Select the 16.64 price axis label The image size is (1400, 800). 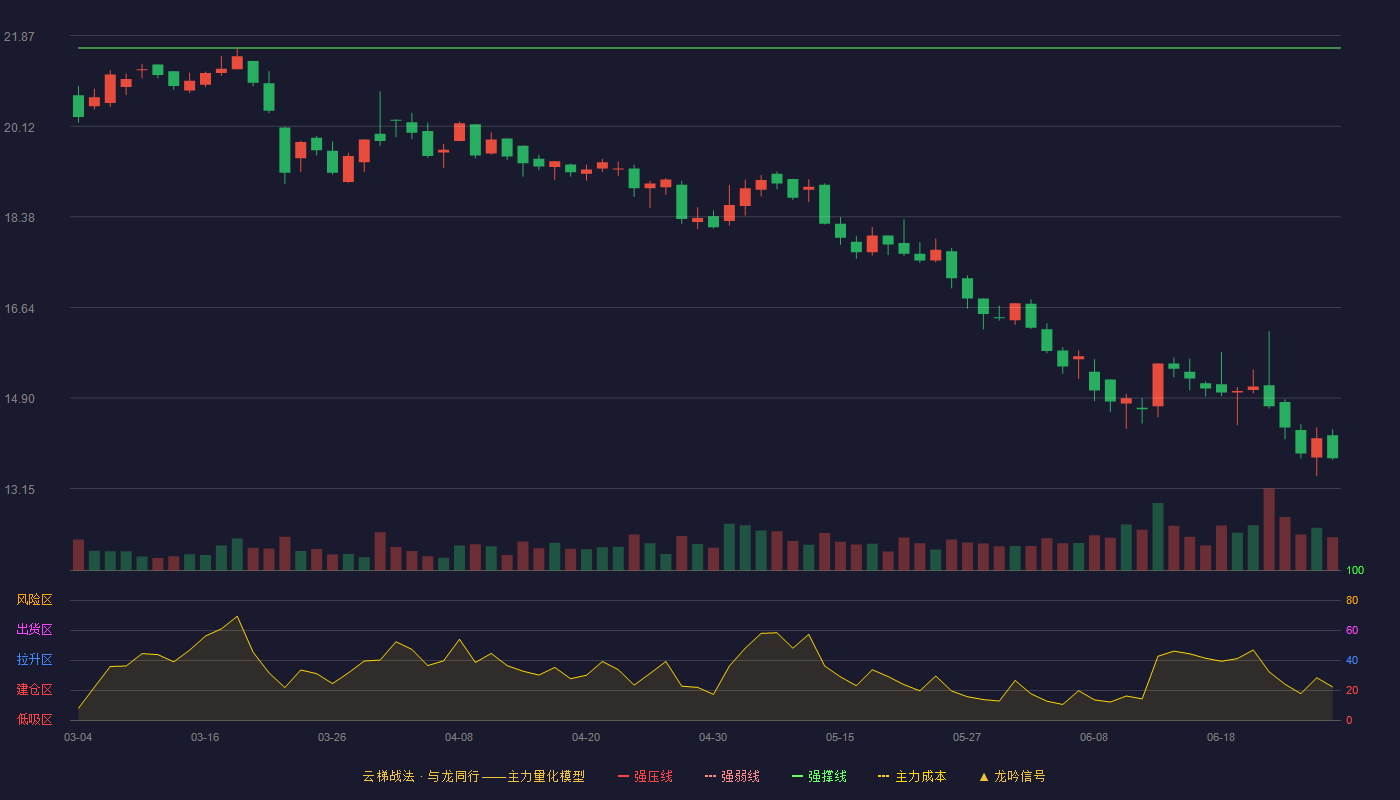click(19, 308)
